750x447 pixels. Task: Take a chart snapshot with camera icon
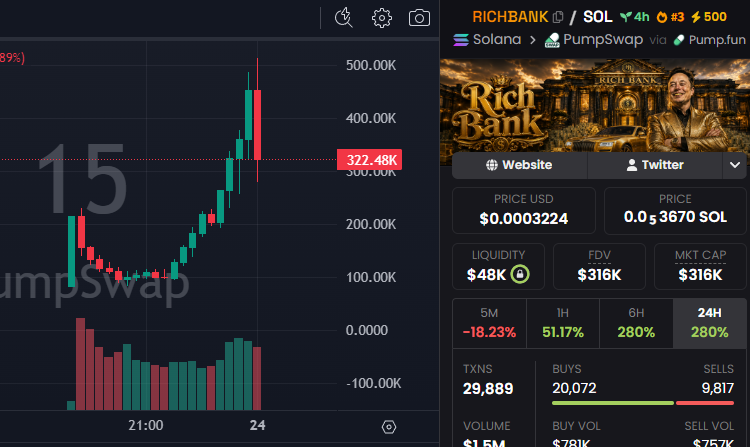pos(419,18)
